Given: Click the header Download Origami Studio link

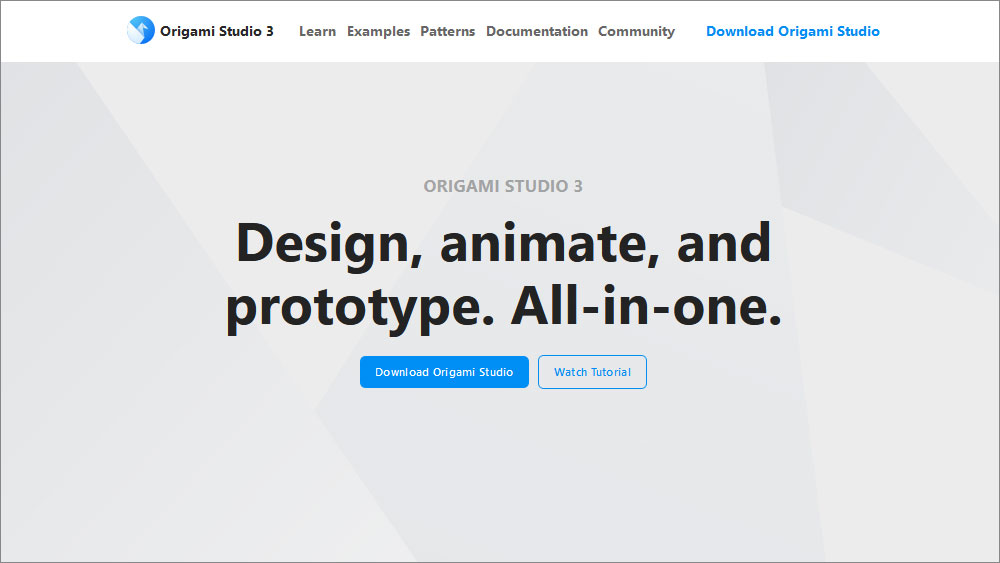Looking at the screenshot, I should pyautogui.click(x=792, y=31).
